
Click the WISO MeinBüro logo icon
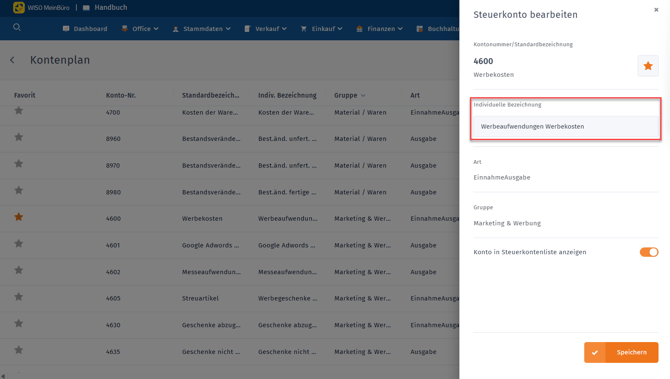tap(18, 7)
